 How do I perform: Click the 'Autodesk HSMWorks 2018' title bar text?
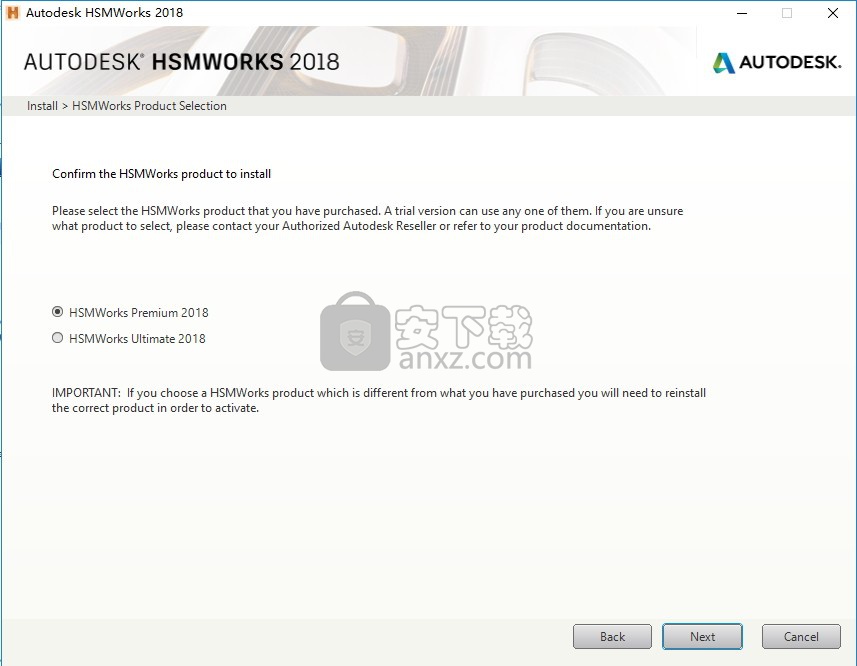coord(104,13)
